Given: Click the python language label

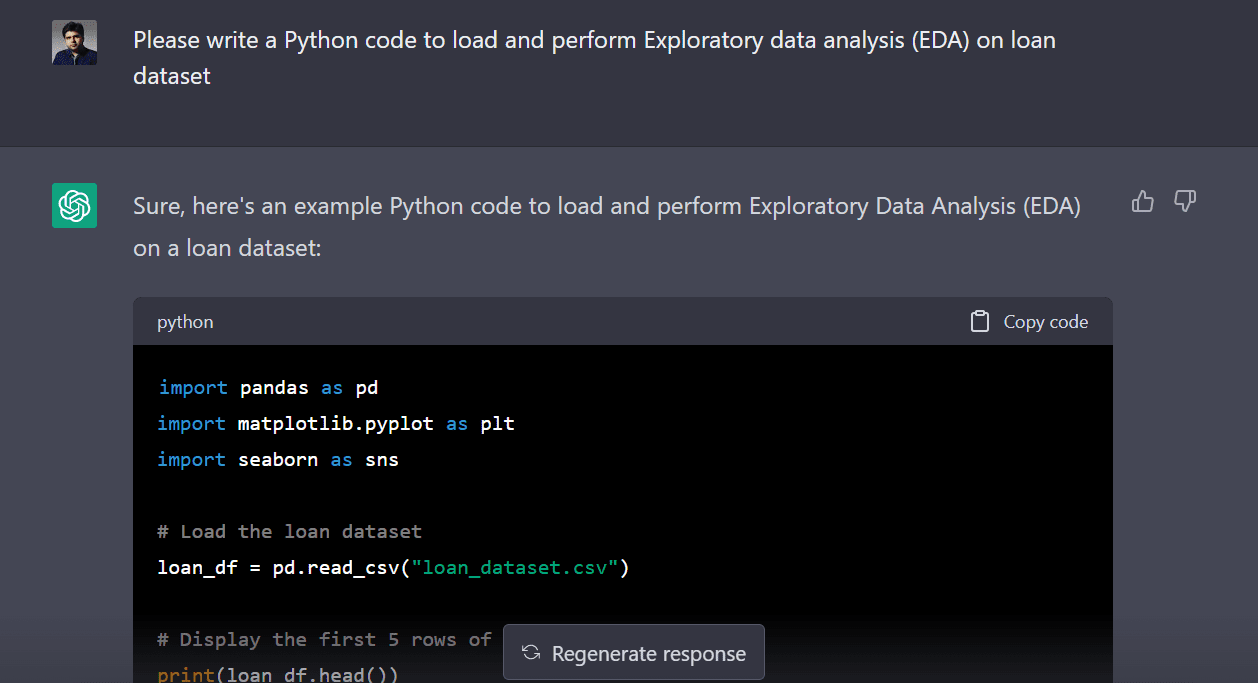Looking at the screenshot, I should tap(185, 322).
